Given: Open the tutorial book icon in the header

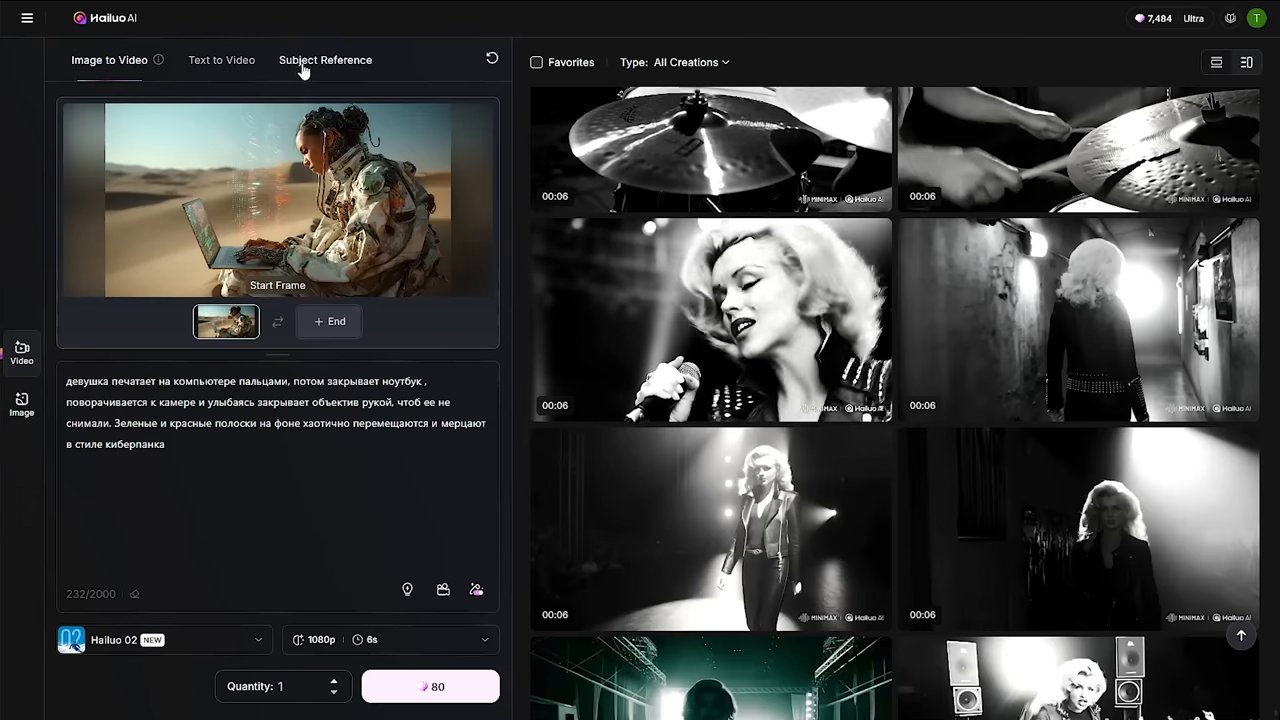Looking at the screenshot, I should pos(1230,18).
